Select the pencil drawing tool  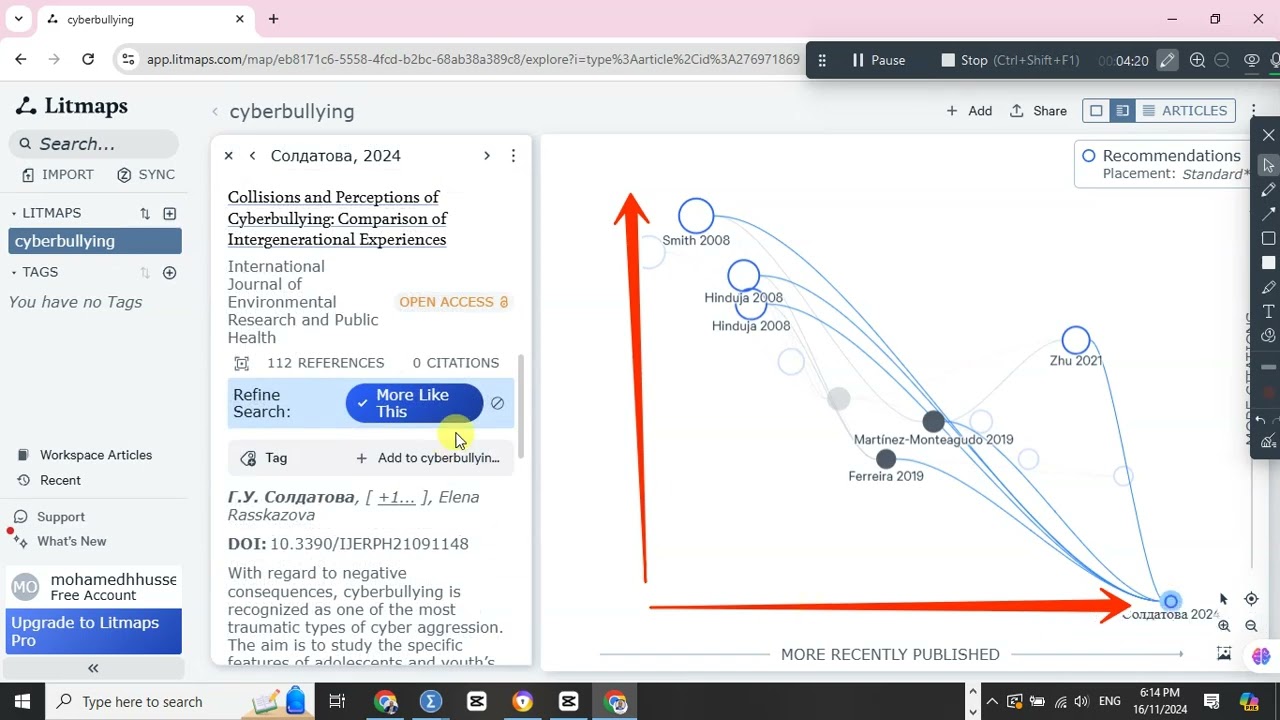1268,190
